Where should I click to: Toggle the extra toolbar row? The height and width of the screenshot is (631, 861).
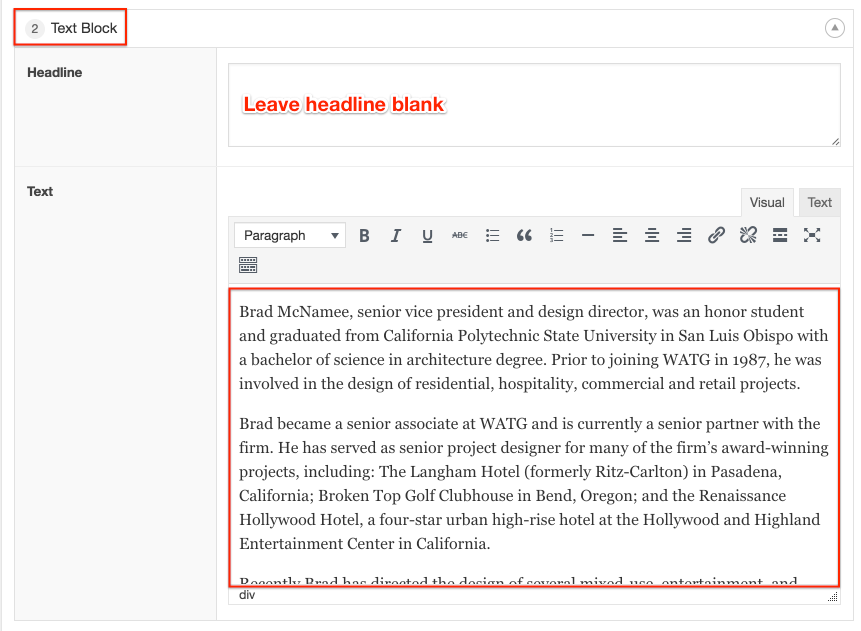pos(248,265)
